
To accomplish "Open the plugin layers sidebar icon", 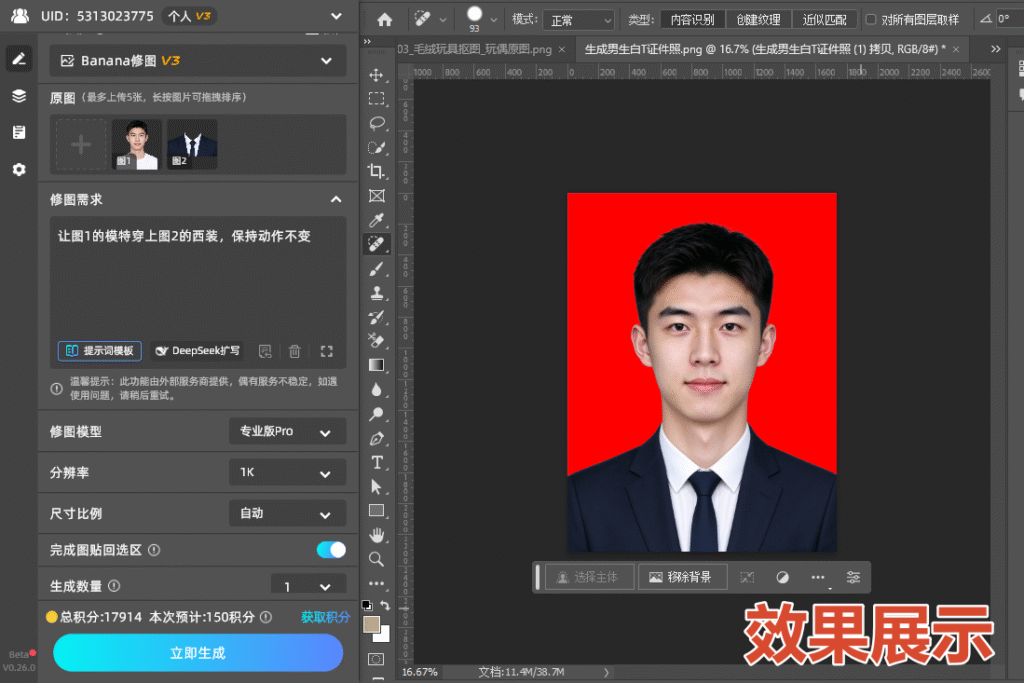I will click(x=19, y=95).
